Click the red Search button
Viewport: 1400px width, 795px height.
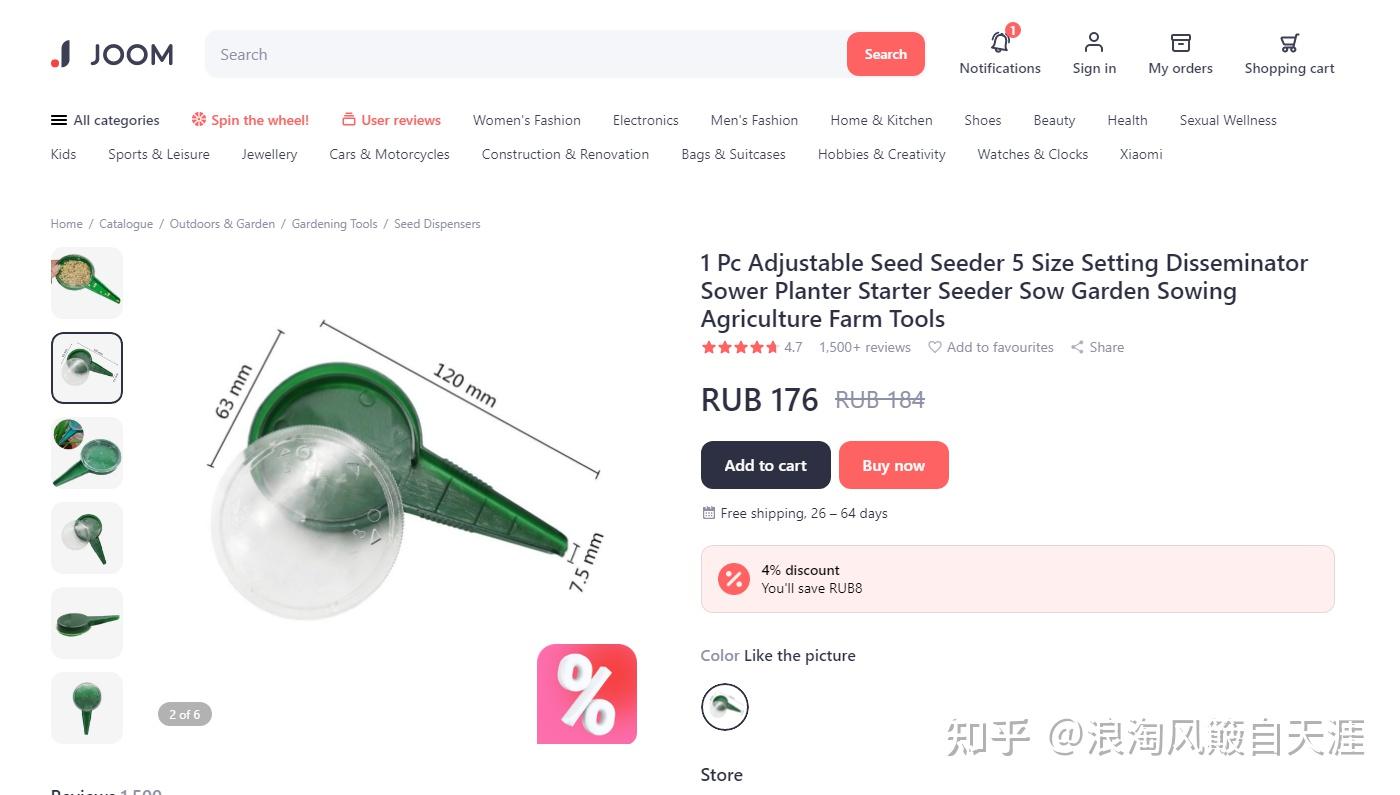pyautogui.click(x=886, y=54)
